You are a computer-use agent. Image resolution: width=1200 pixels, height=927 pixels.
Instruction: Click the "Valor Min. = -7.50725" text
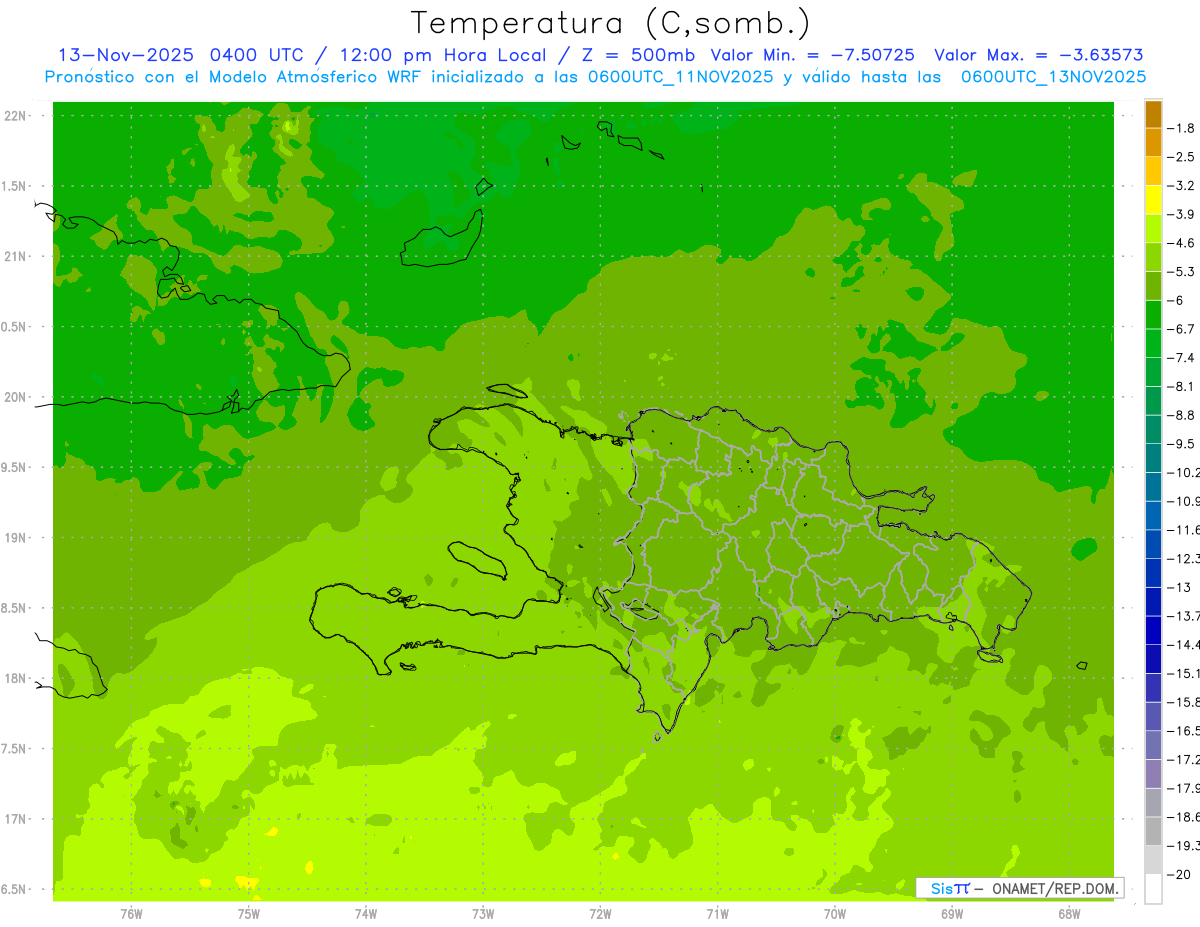pyautogui.click(x=812, y=55)
